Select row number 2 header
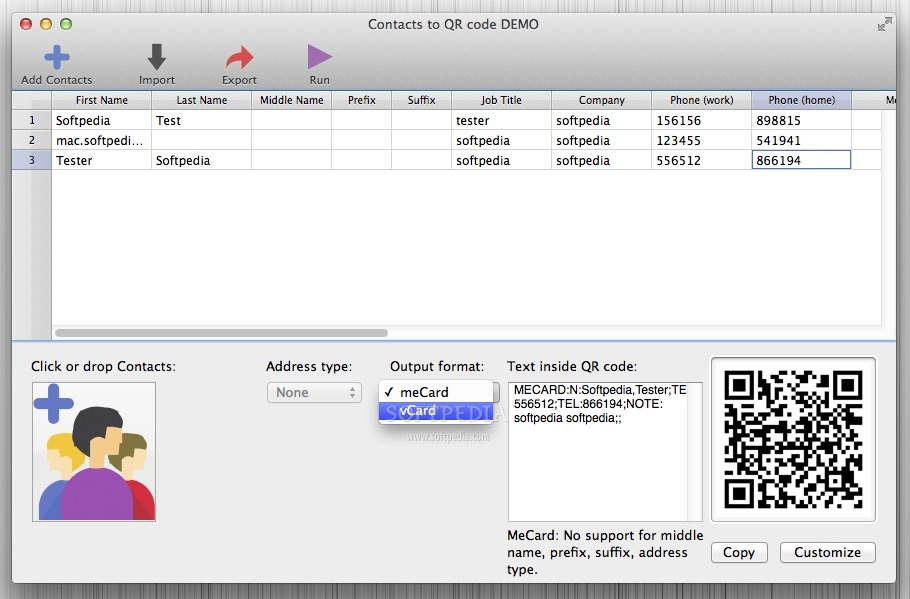The image size is (910, 599). click(32, 140)
